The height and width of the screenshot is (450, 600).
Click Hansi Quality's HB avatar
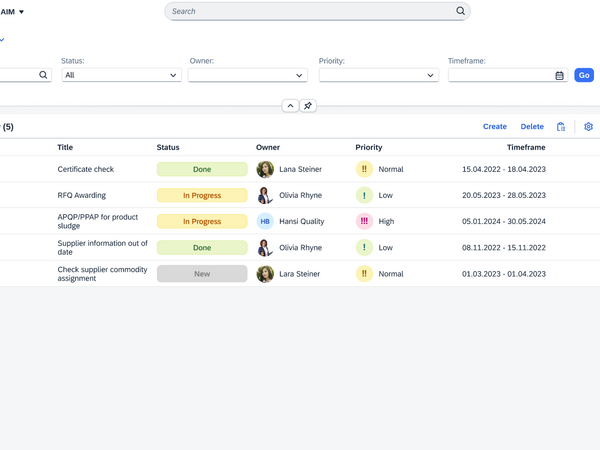point(265,222)
